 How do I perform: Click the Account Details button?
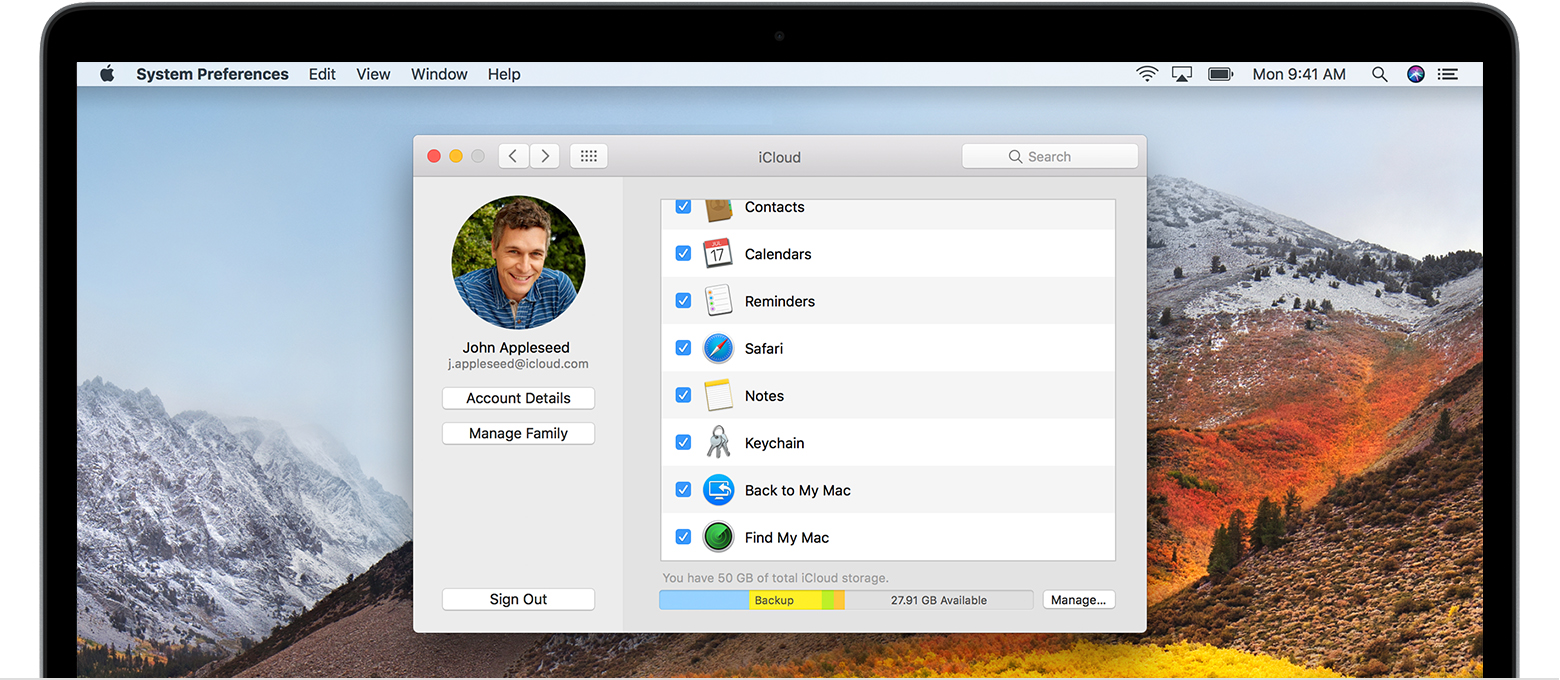(x=518, y=398)
